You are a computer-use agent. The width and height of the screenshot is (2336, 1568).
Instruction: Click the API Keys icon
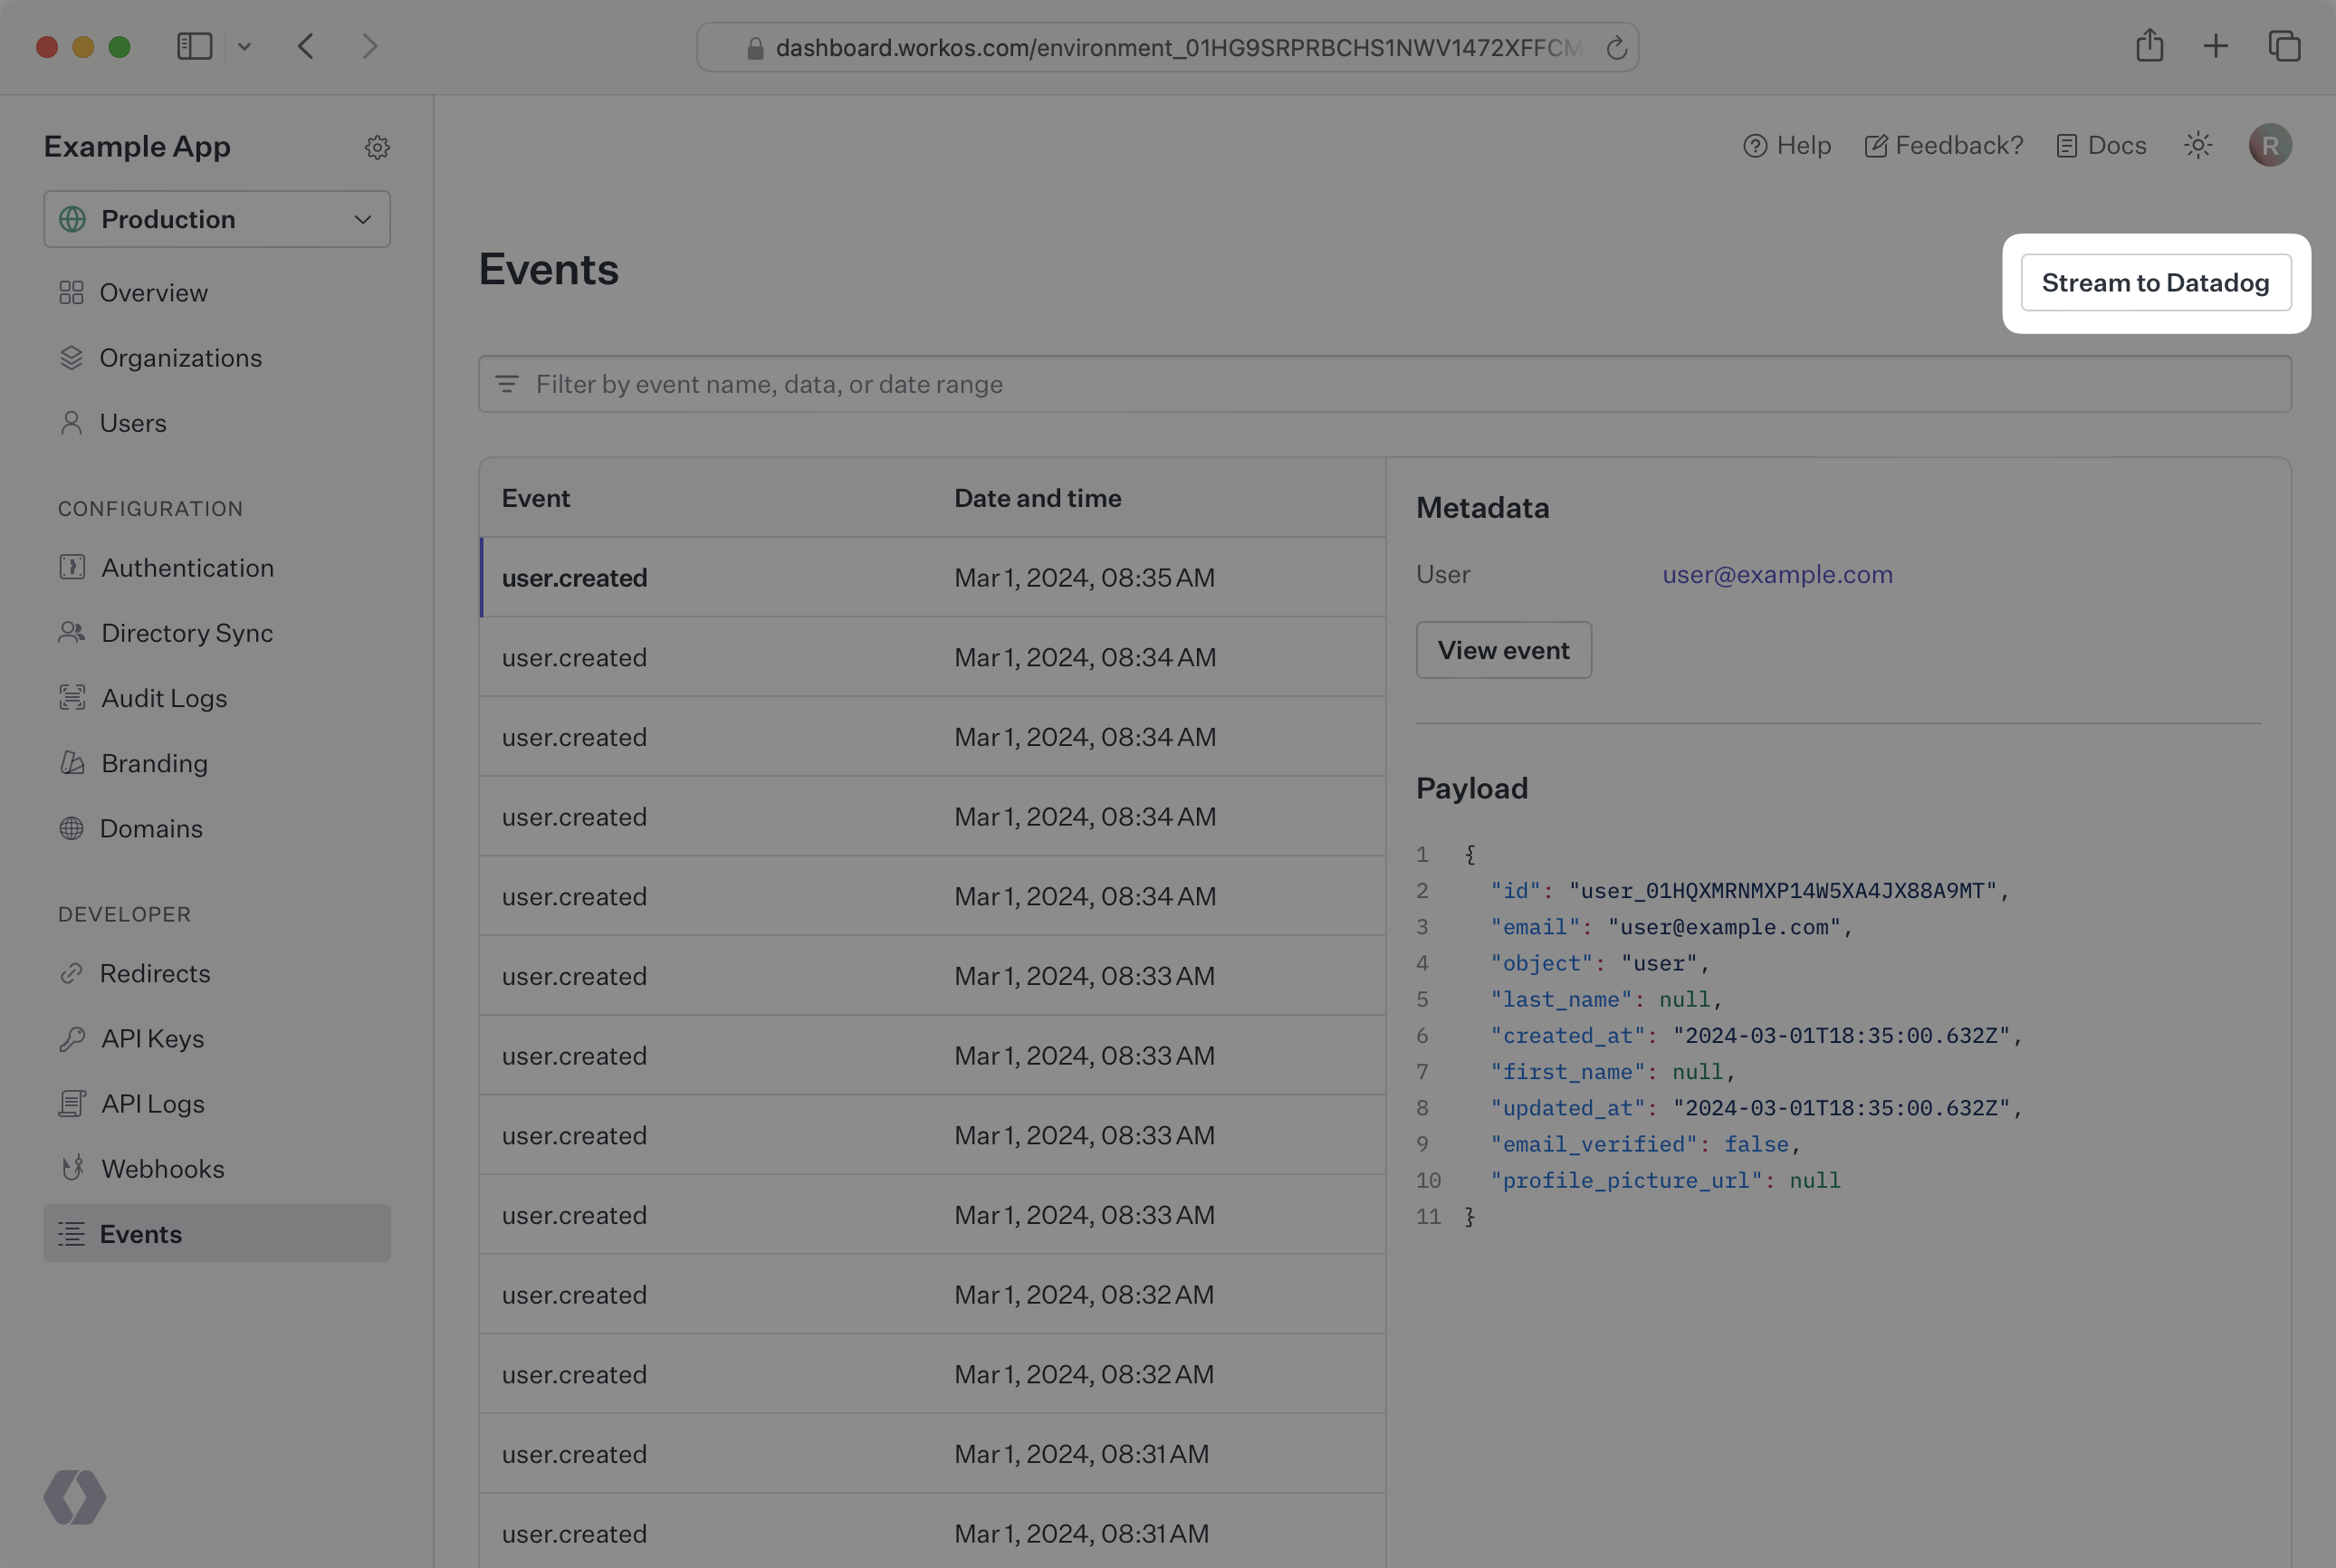(72, 1038)
